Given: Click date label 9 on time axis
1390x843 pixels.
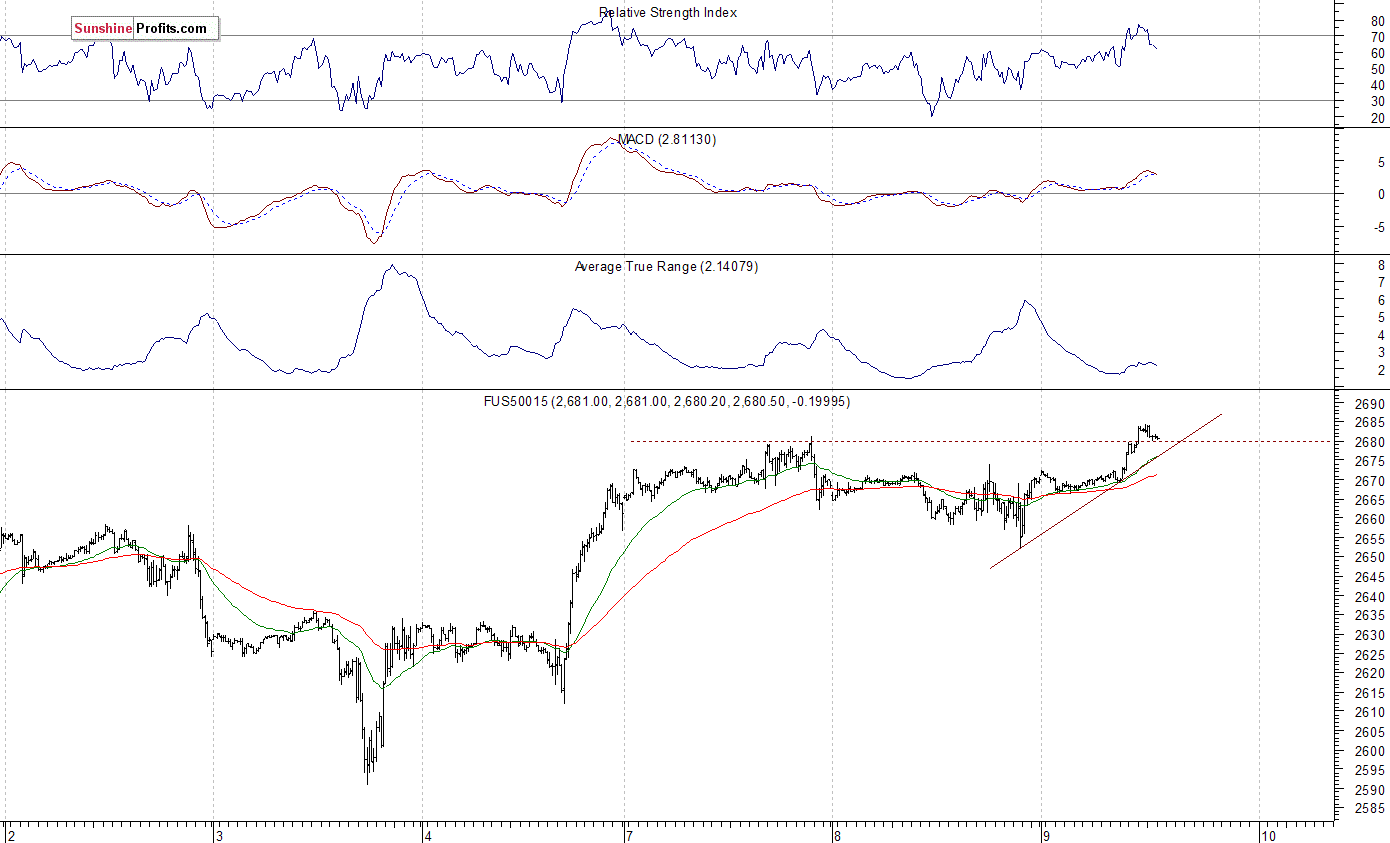Looking at the screenshot, I should 1045,835.
